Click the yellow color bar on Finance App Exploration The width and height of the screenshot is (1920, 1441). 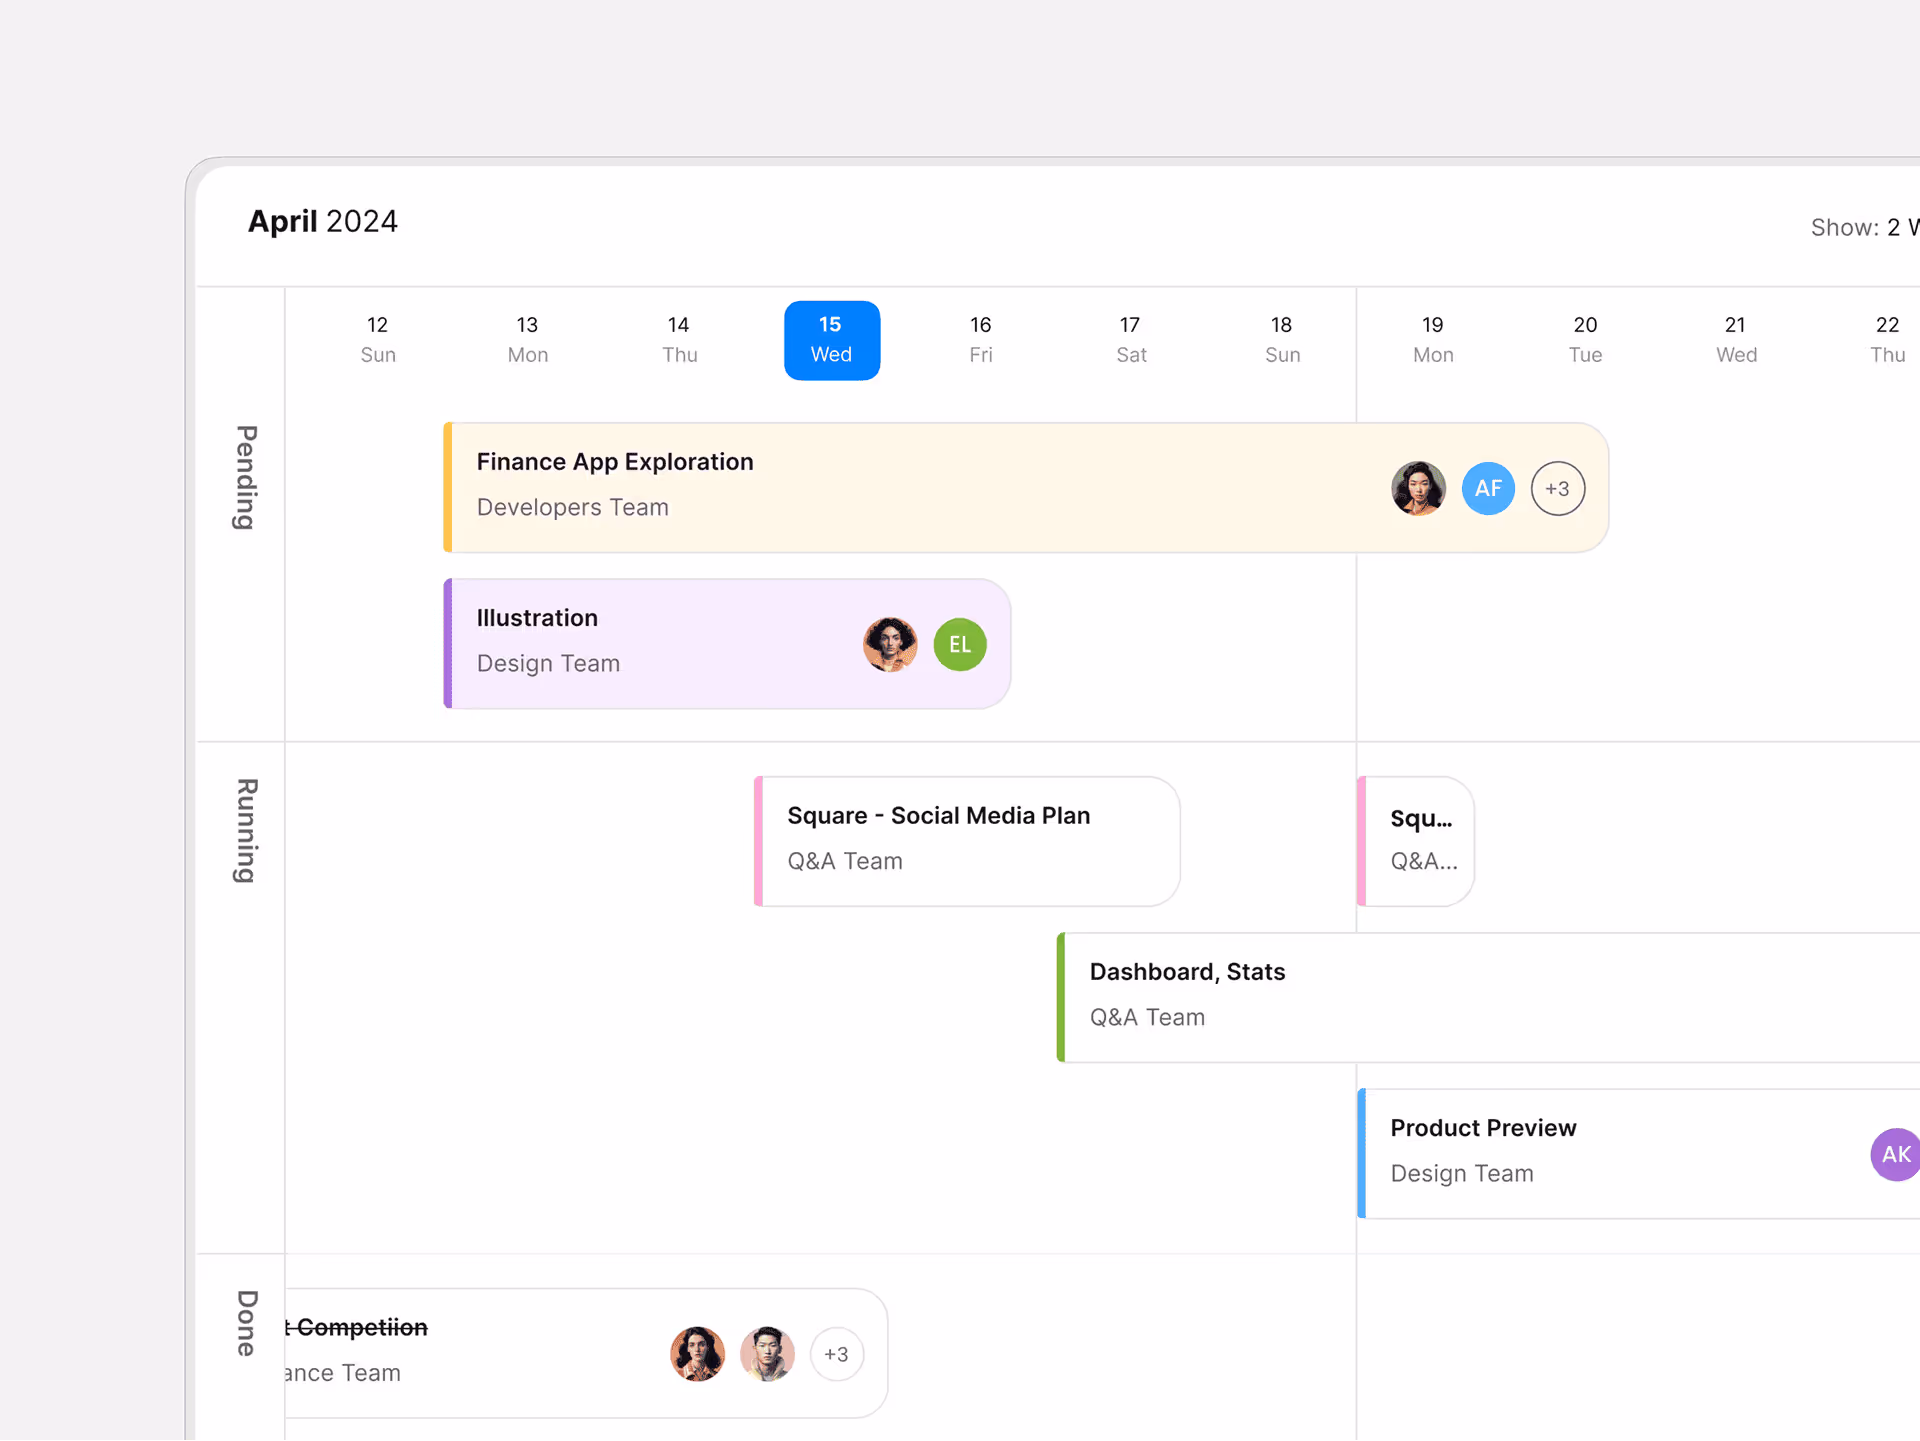coord(449,487)
